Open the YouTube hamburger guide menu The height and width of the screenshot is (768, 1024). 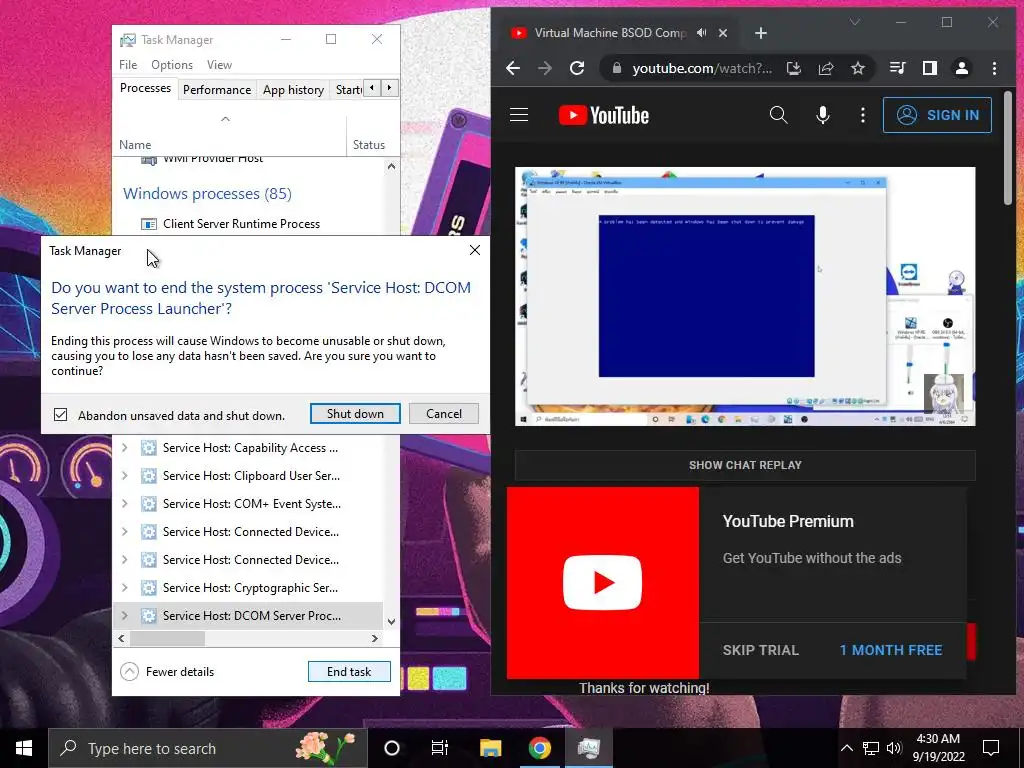(519, 116)
